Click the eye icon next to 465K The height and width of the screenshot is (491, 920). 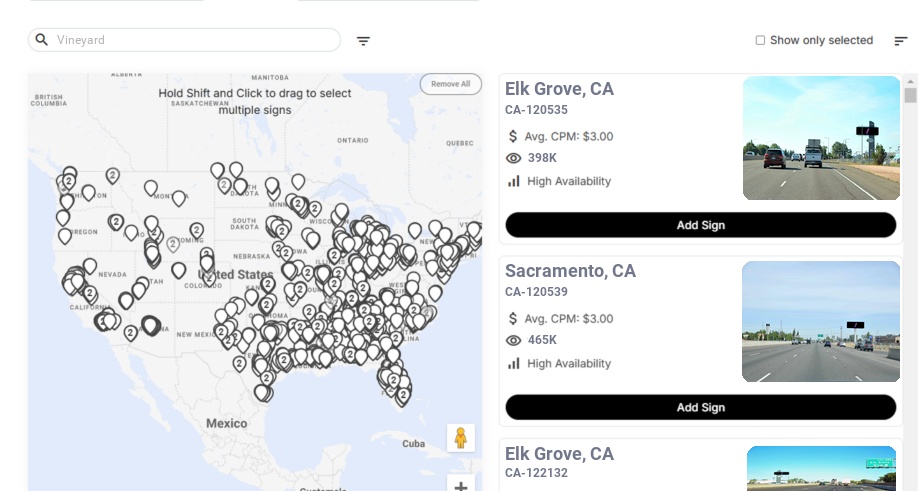pyautogui.click(x=514, y=340)
